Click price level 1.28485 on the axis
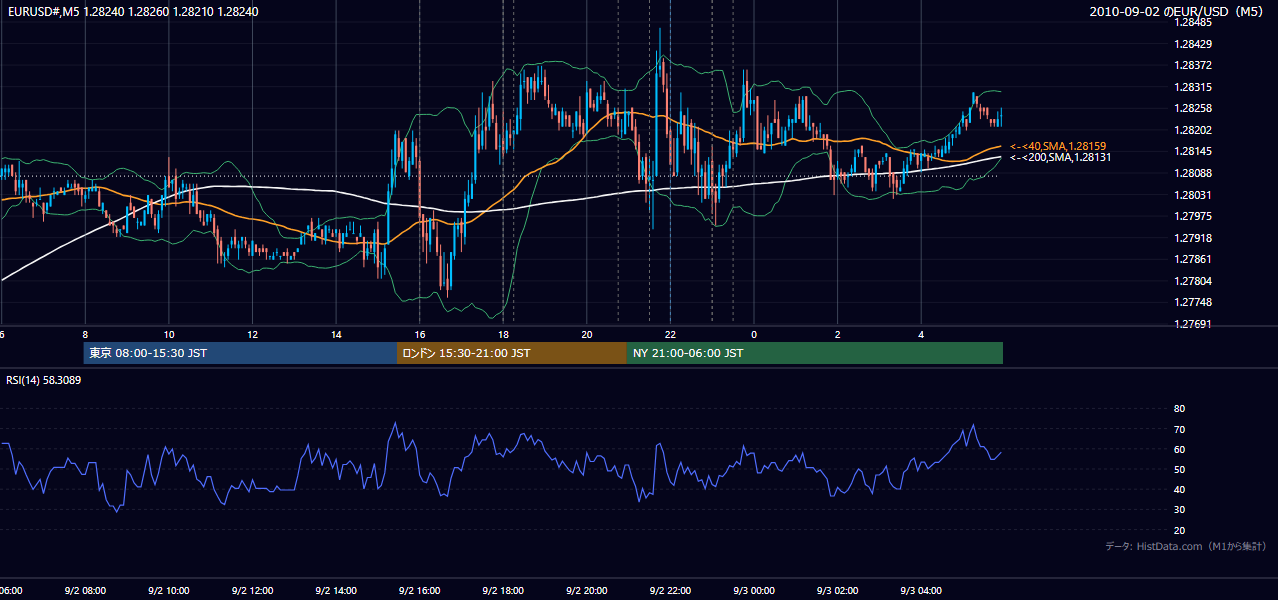1278x600 pixels. (1192, 22)
